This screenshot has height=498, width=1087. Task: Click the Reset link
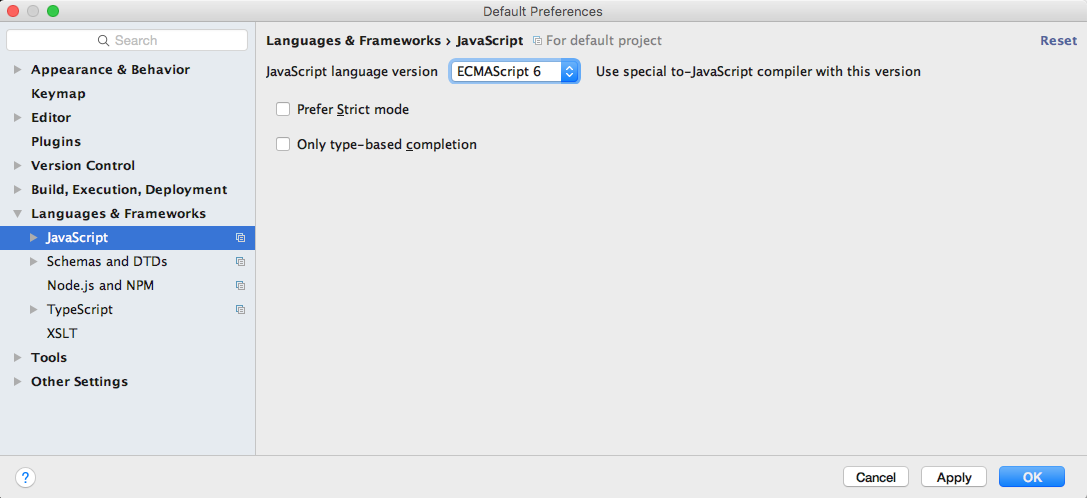(x=1058, y=41)
